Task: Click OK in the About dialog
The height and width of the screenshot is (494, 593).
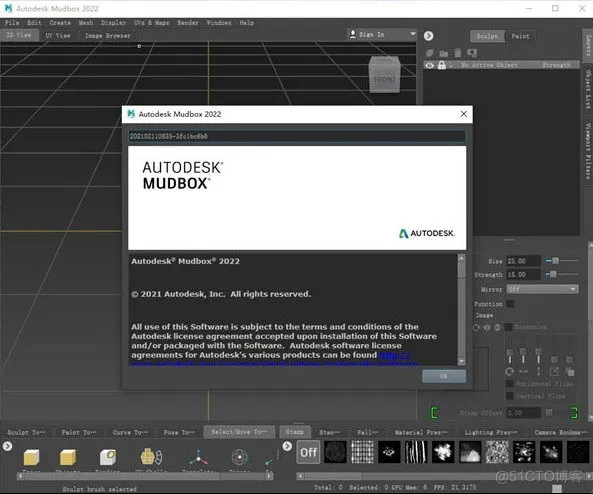Action: (x=444, y=376)
